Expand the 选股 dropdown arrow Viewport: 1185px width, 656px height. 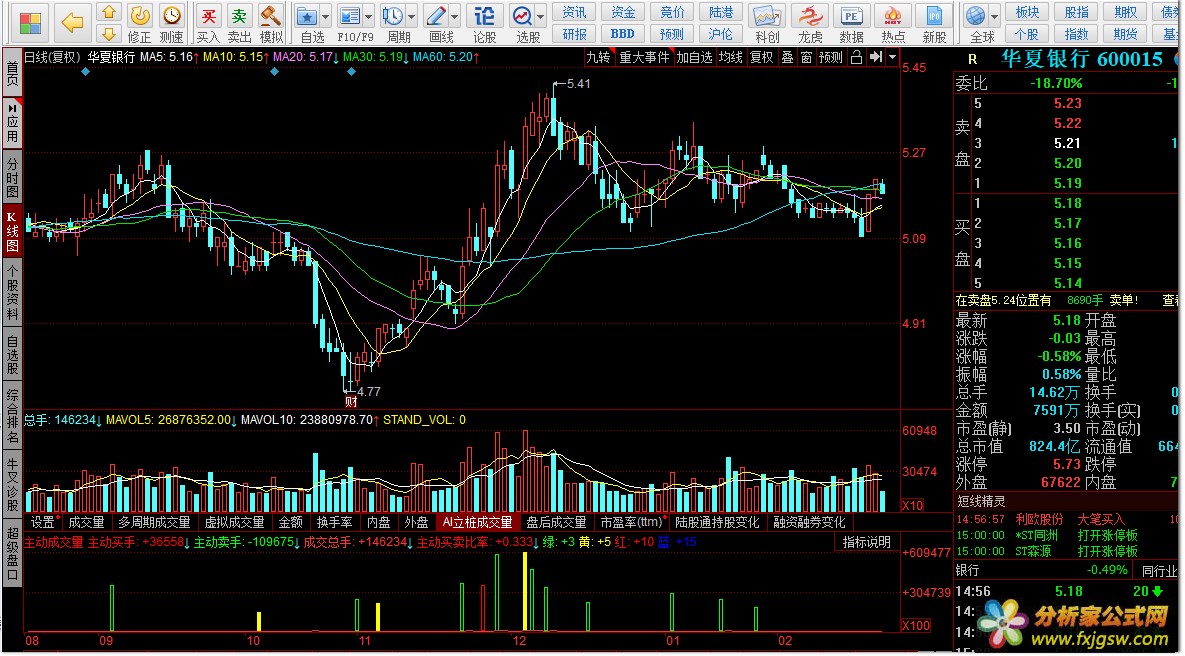pos(541,16)
